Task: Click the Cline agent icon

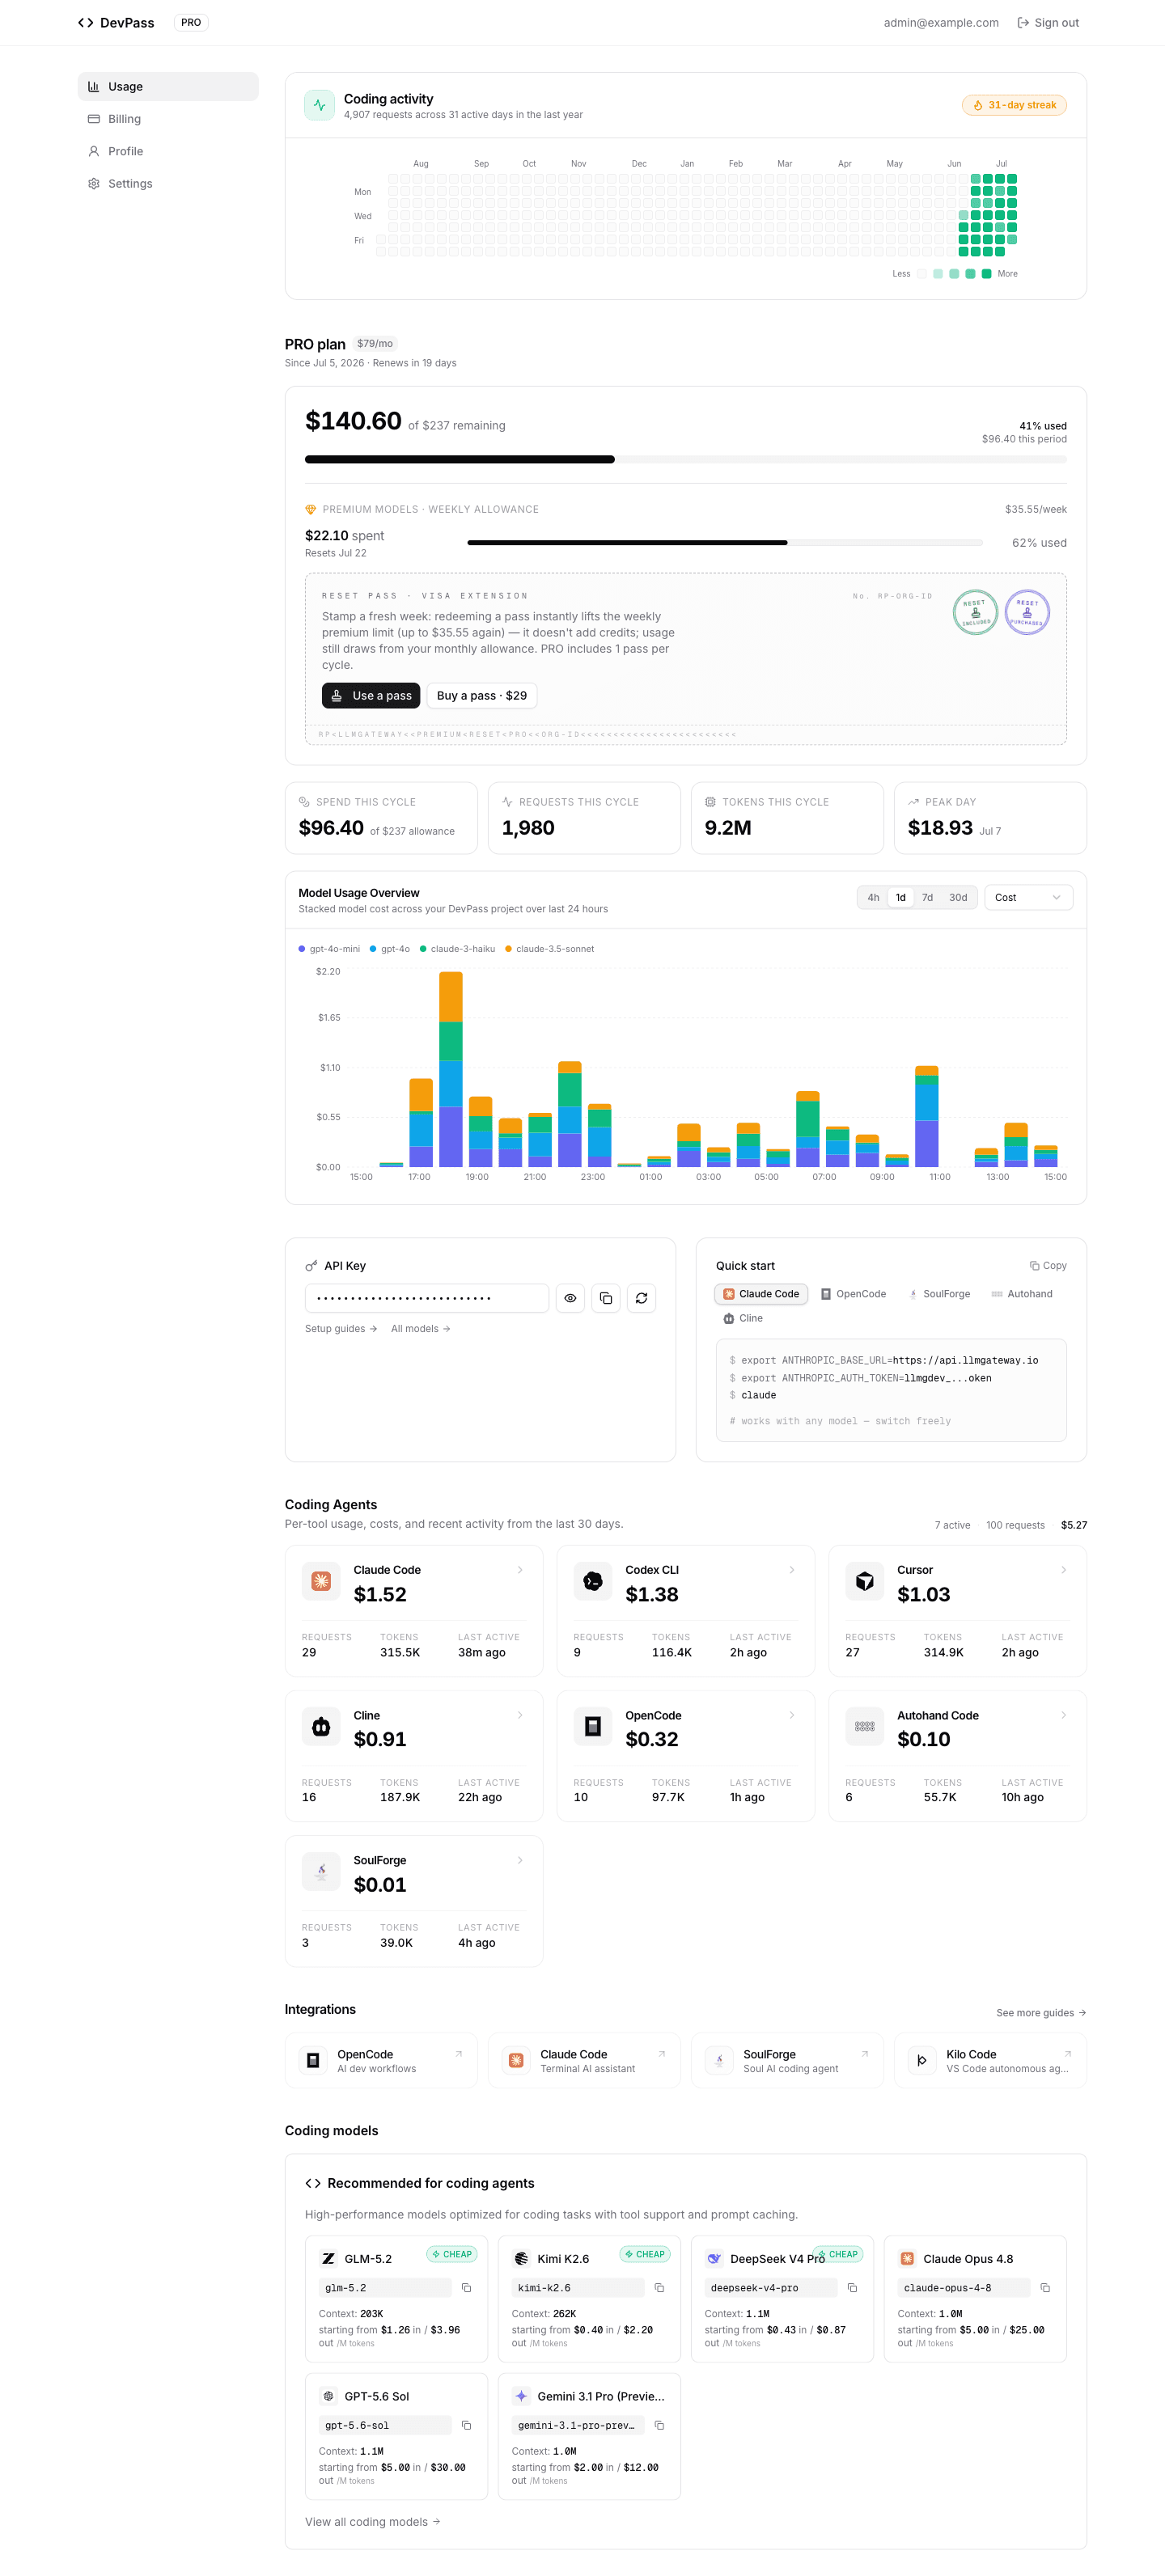Action: (321, 1726)
